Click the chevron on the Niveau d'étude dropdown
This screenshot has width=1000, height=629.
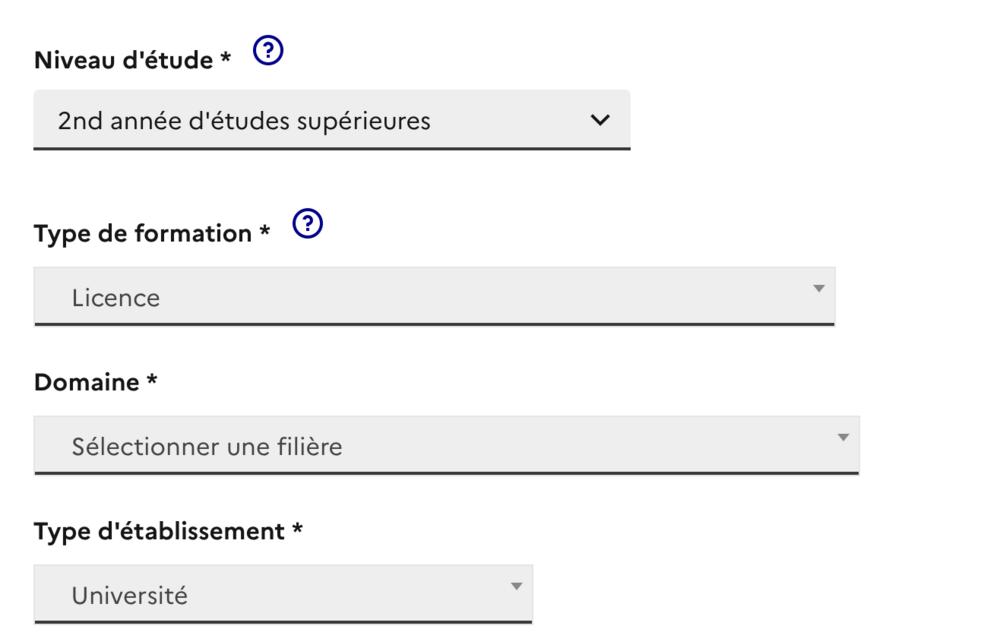600,120
